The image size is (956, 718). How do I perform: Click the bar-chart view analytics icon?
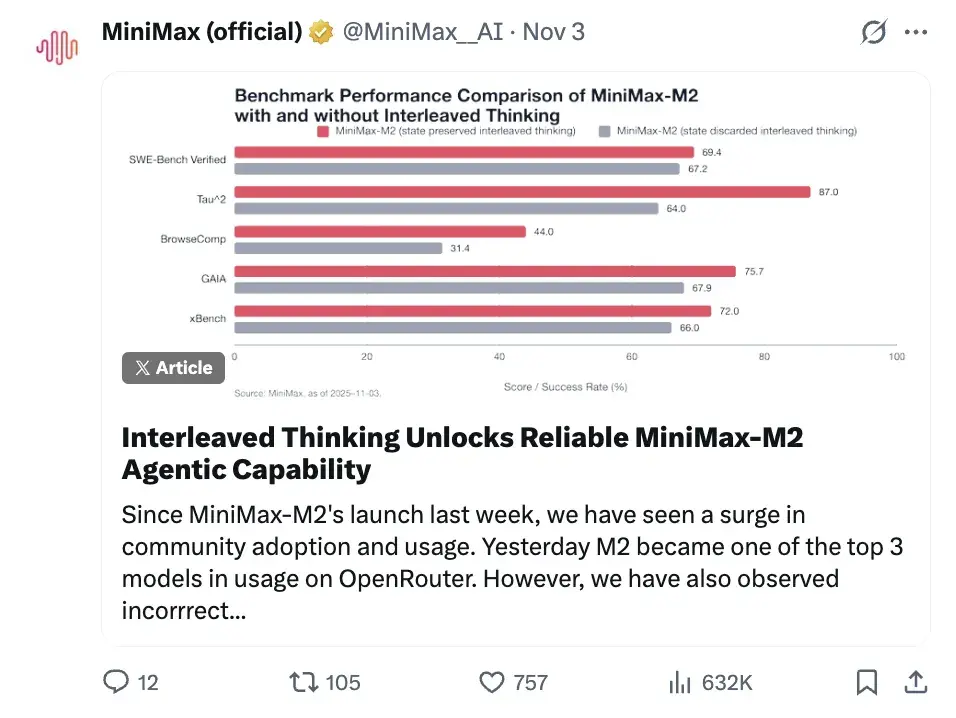click(679, 682)
